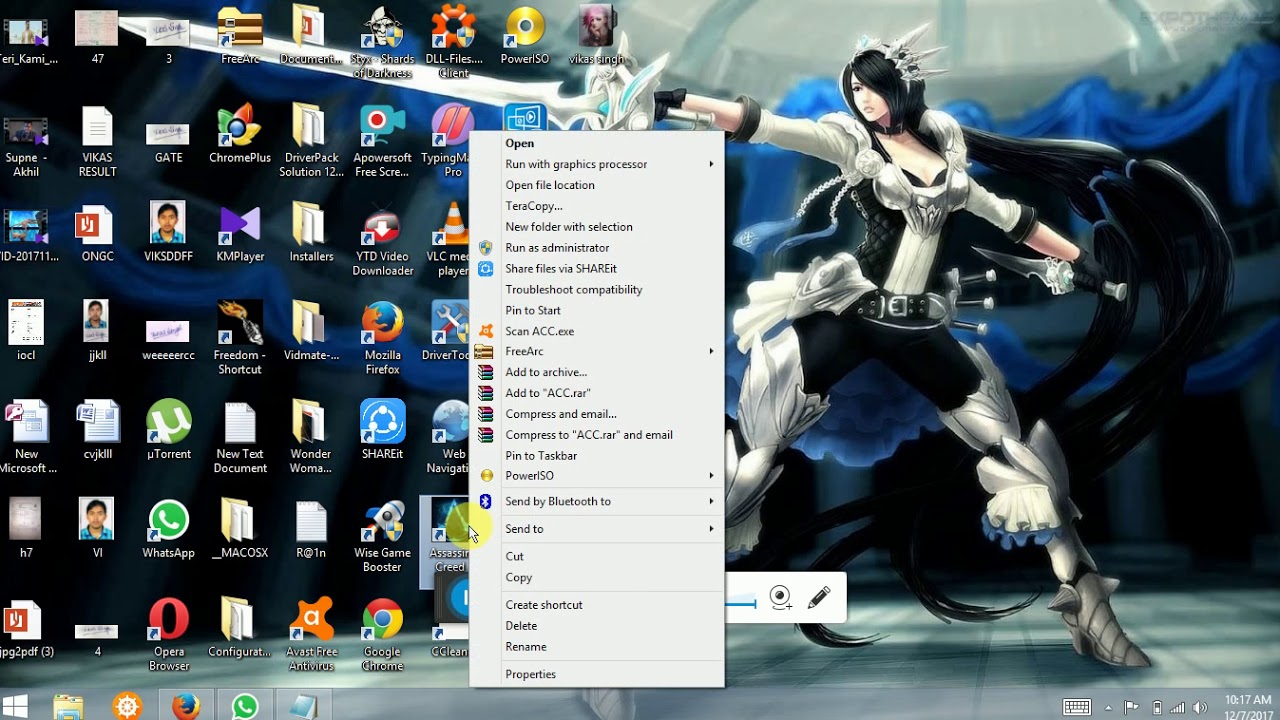The height and width of the screenshot is (720, 1280).
Task: Select the Apowersoft Free Screen recorder icon
Action: click(382, 141)
